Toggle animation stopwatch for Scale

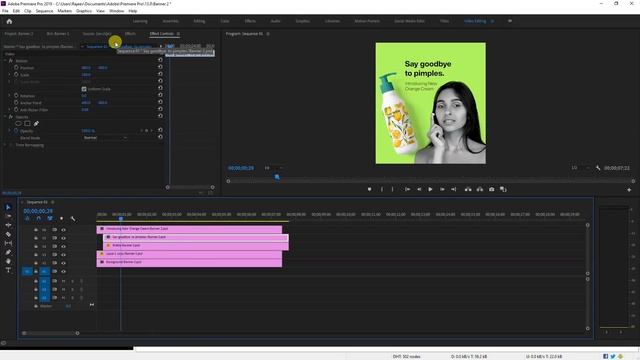pyautogui.click(x=16, y=75)
